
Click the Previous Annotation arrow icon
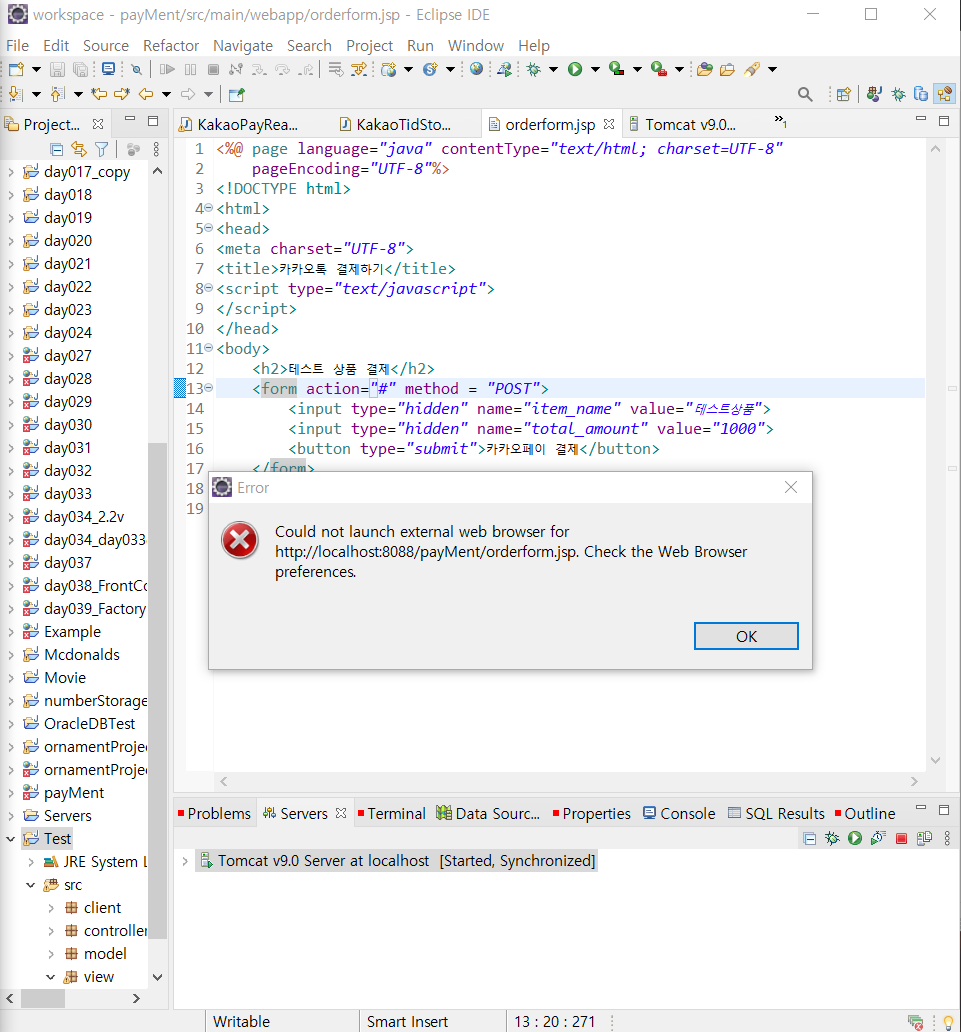coord(57,94)
